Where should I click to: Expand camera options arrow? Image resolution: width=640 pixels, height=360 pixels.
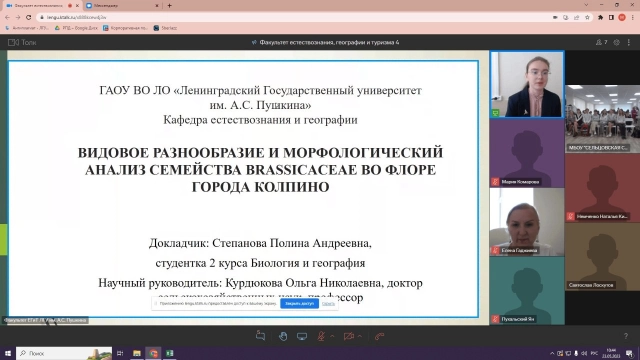360,336
